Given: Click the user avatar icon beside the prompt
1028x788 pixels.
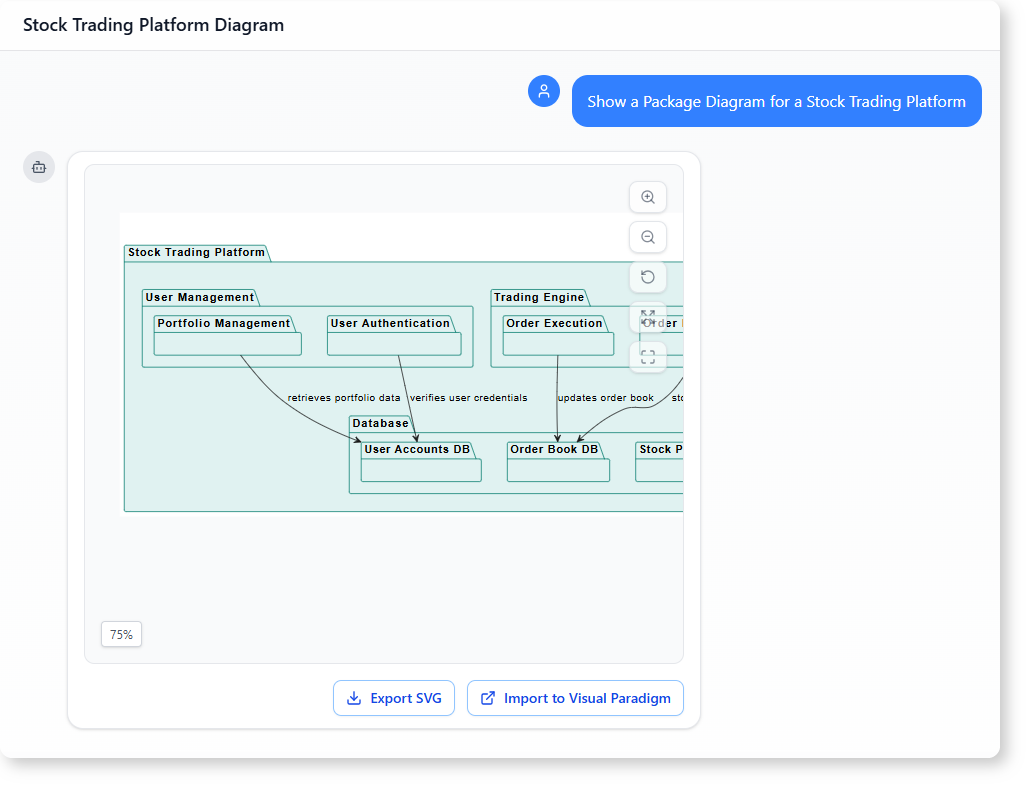Looking at the screenshot, I should [544, 91].
